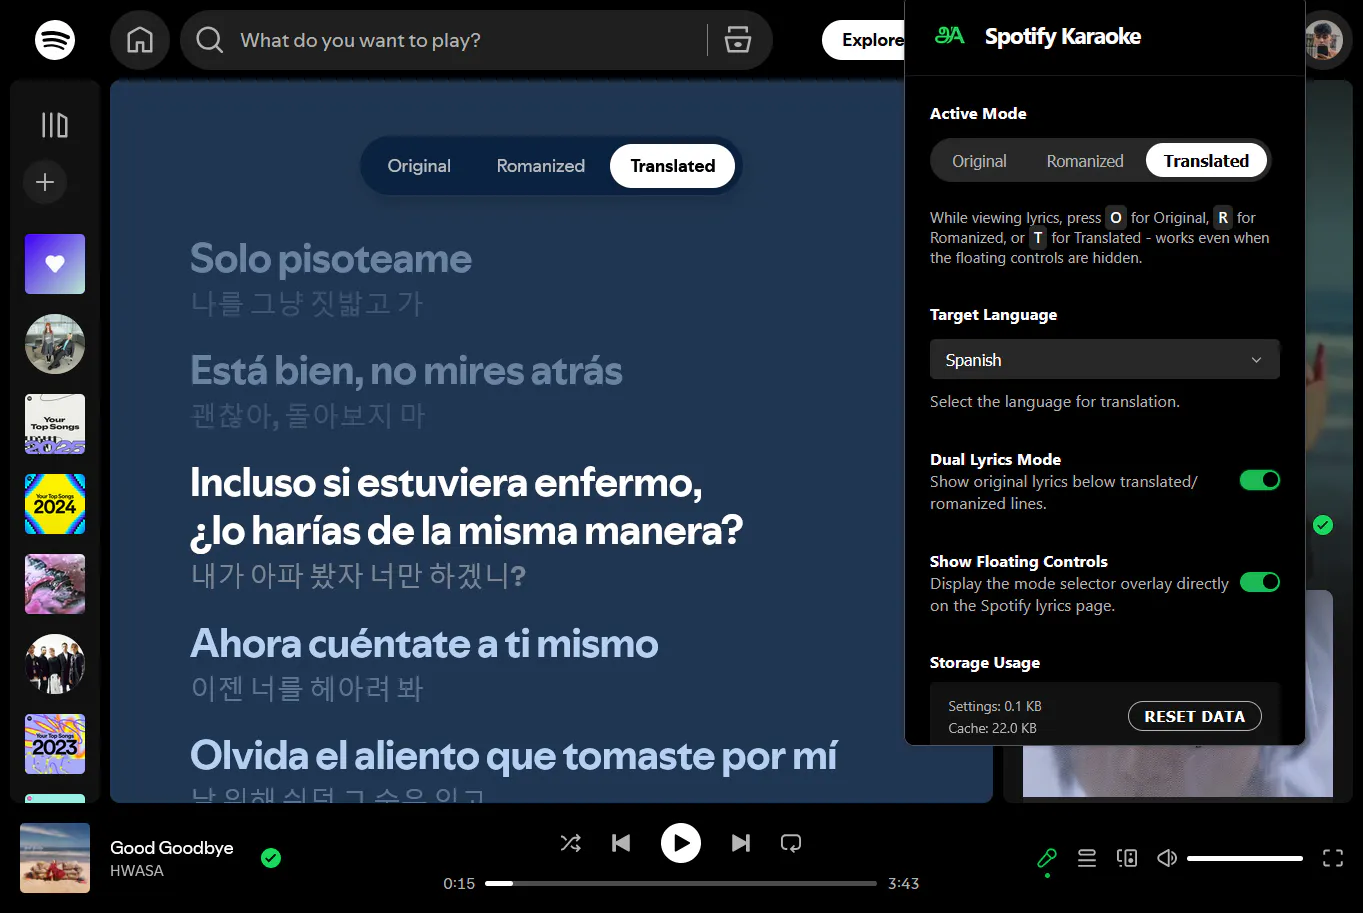Mute the volume speaker icon

(x=1167, y=858)
